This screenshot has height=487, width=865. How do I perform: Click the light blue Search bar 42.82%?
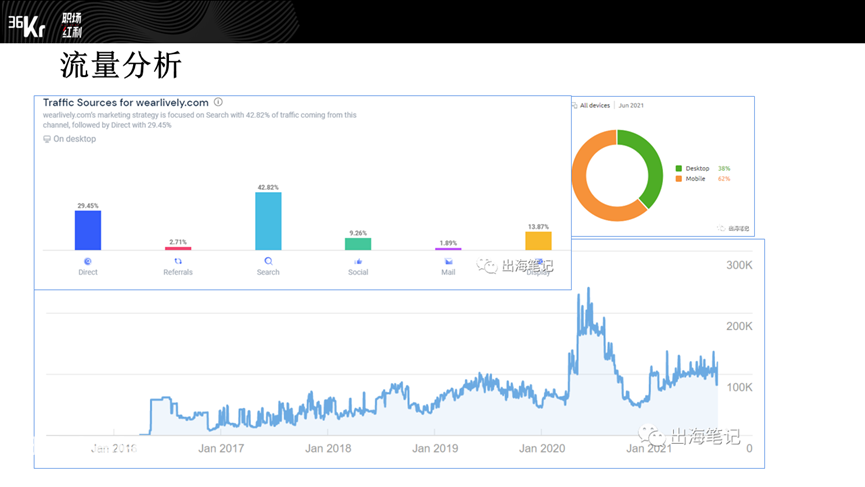(x=268, y=221)
